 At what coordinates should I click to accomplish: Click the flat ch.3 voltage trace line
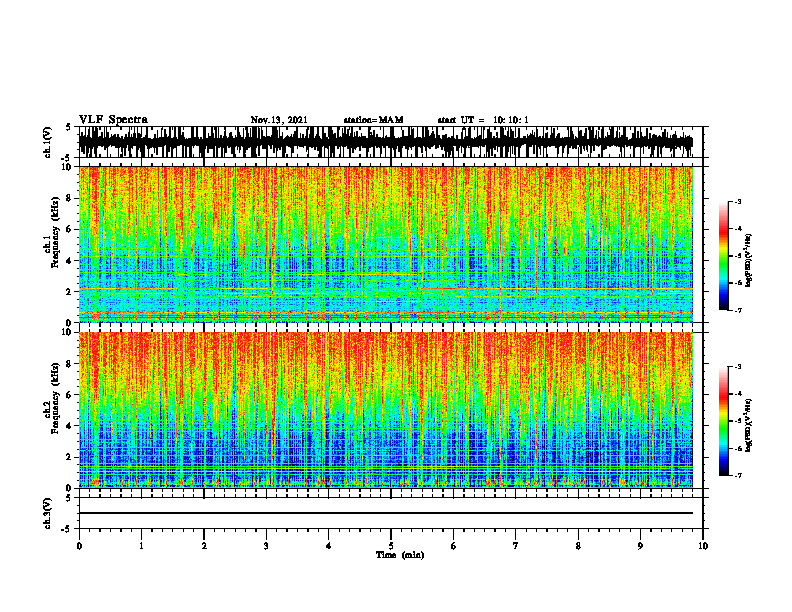point(385,513)
